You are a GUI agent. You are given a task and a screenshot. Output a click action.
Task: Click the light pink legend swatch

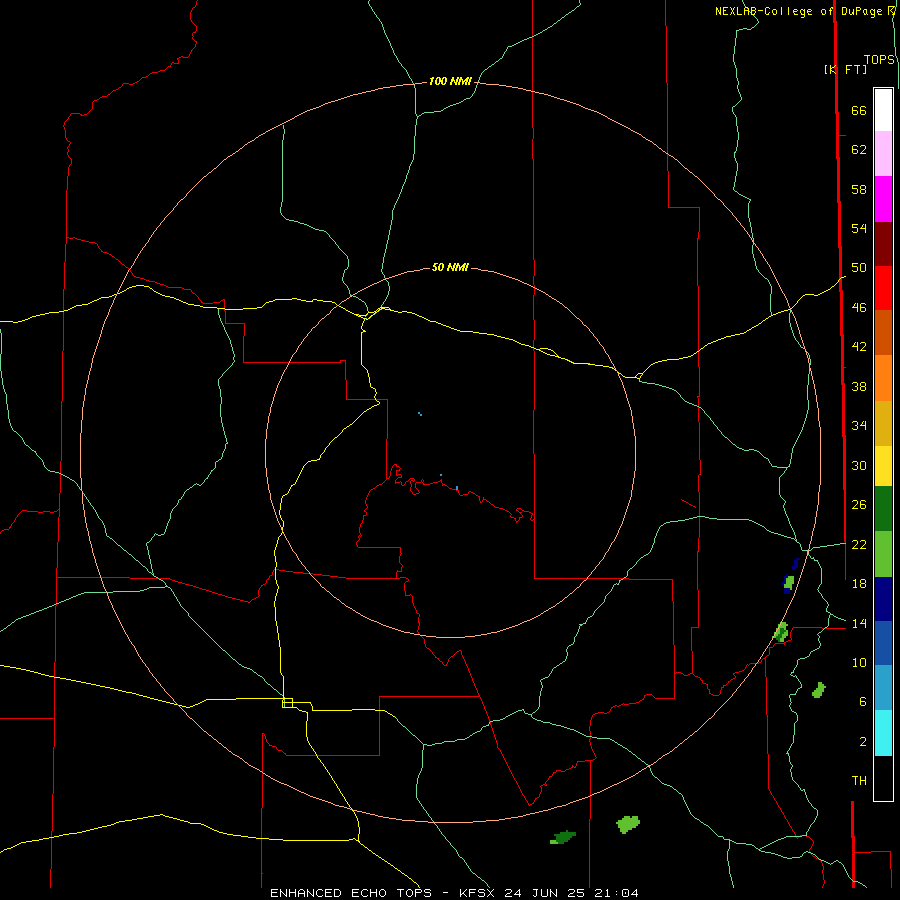883,153
